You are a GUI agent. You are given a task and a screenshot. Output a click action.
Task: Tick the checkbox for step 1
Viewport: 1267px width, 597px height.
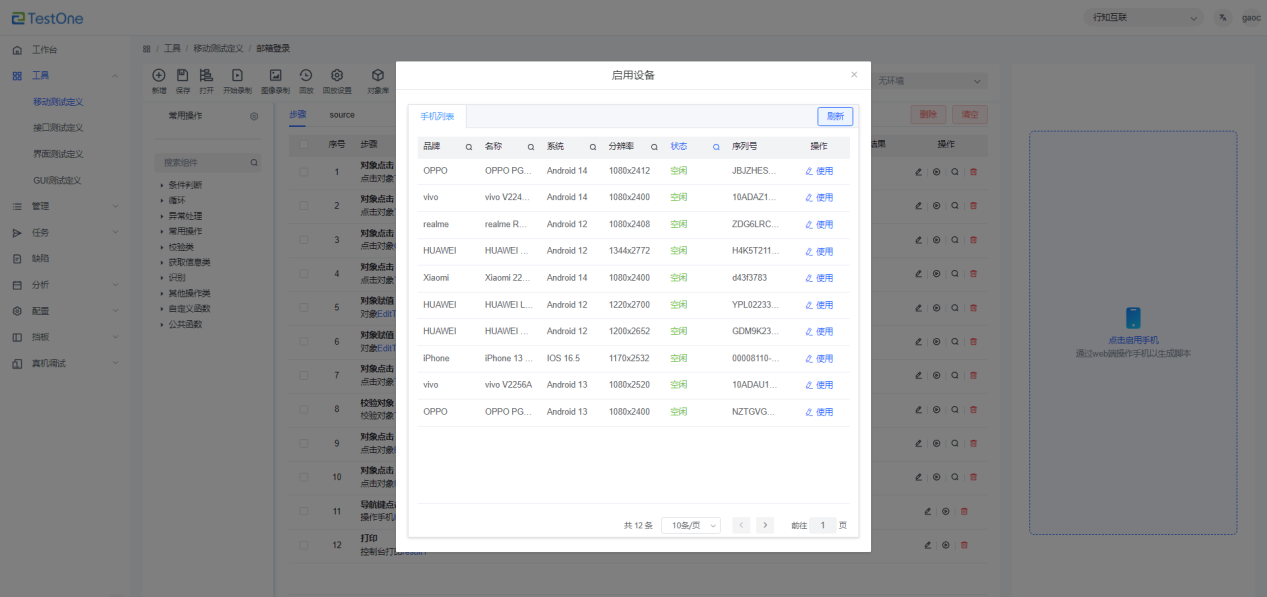pyautogui.click(x=305, y=172)
